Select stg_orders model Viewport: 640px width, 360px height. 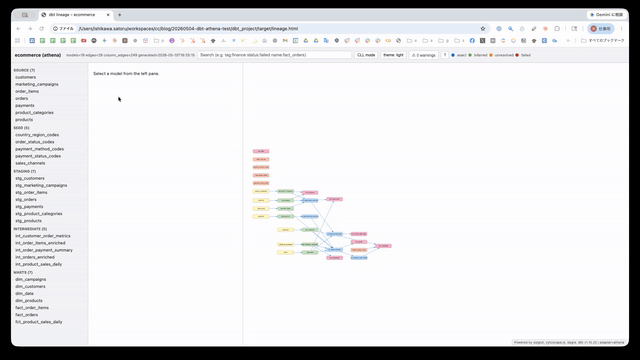point(26,200)
